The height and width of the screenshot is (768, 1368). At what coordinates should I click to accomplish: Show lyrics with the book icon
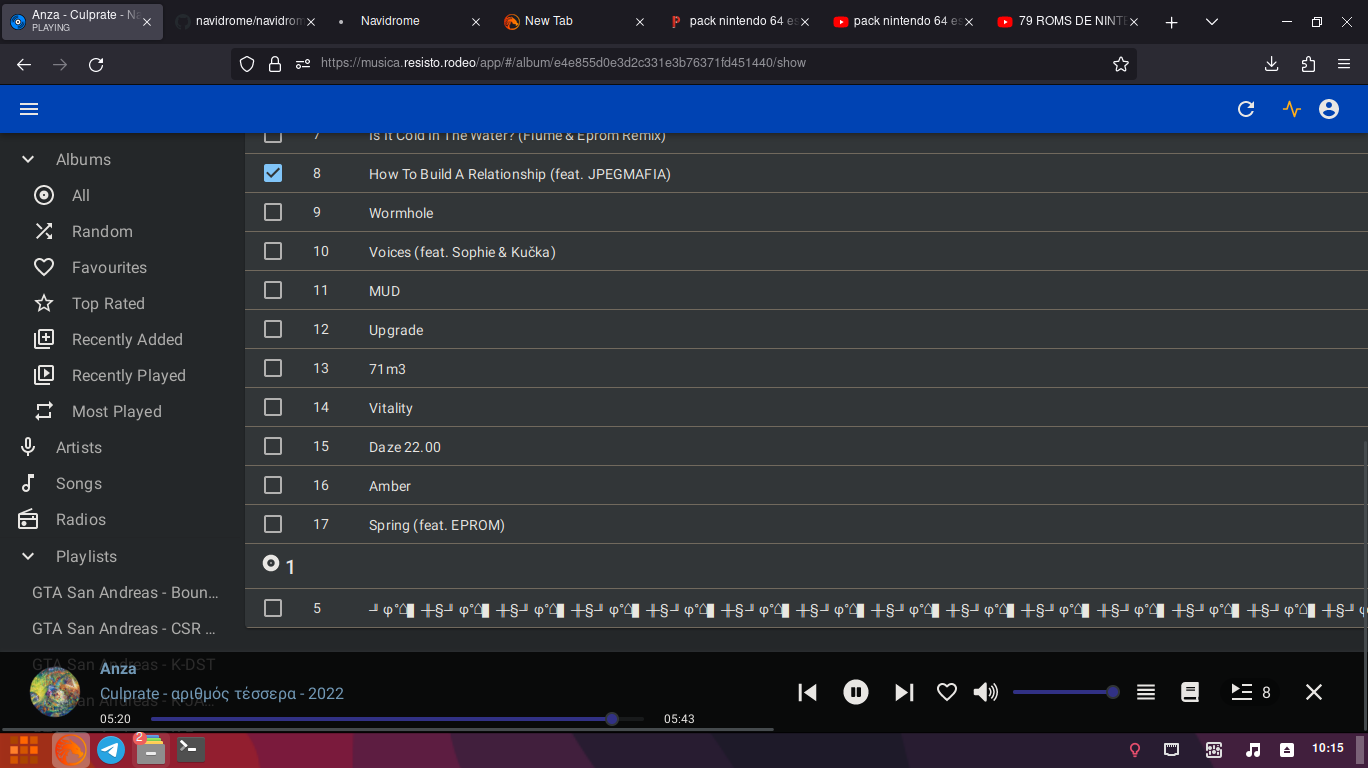point(1189,691)
